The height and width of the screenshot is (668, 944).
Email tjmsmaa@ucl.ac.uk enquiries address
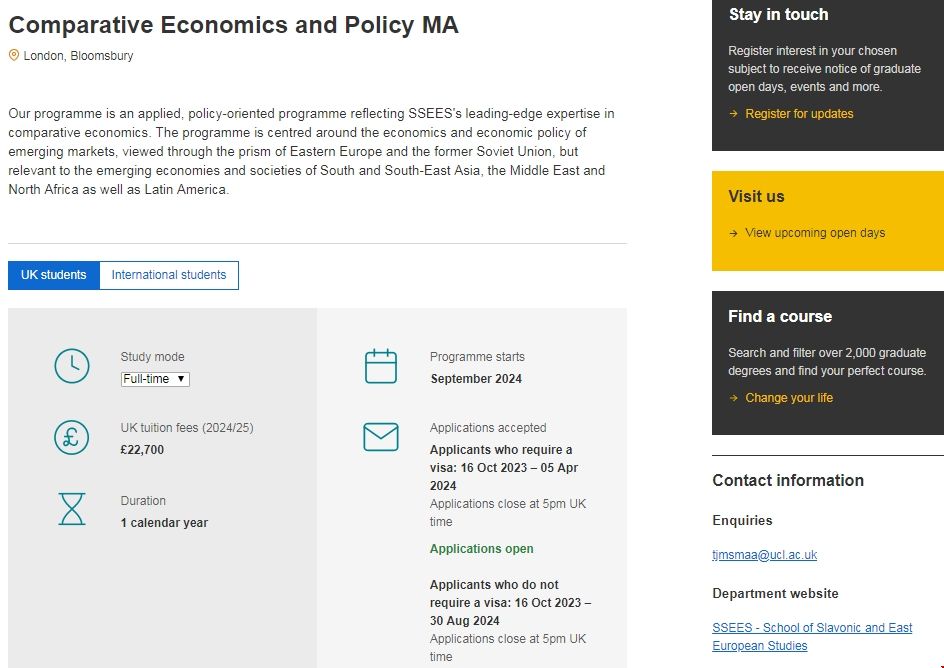tap(764, 555)
